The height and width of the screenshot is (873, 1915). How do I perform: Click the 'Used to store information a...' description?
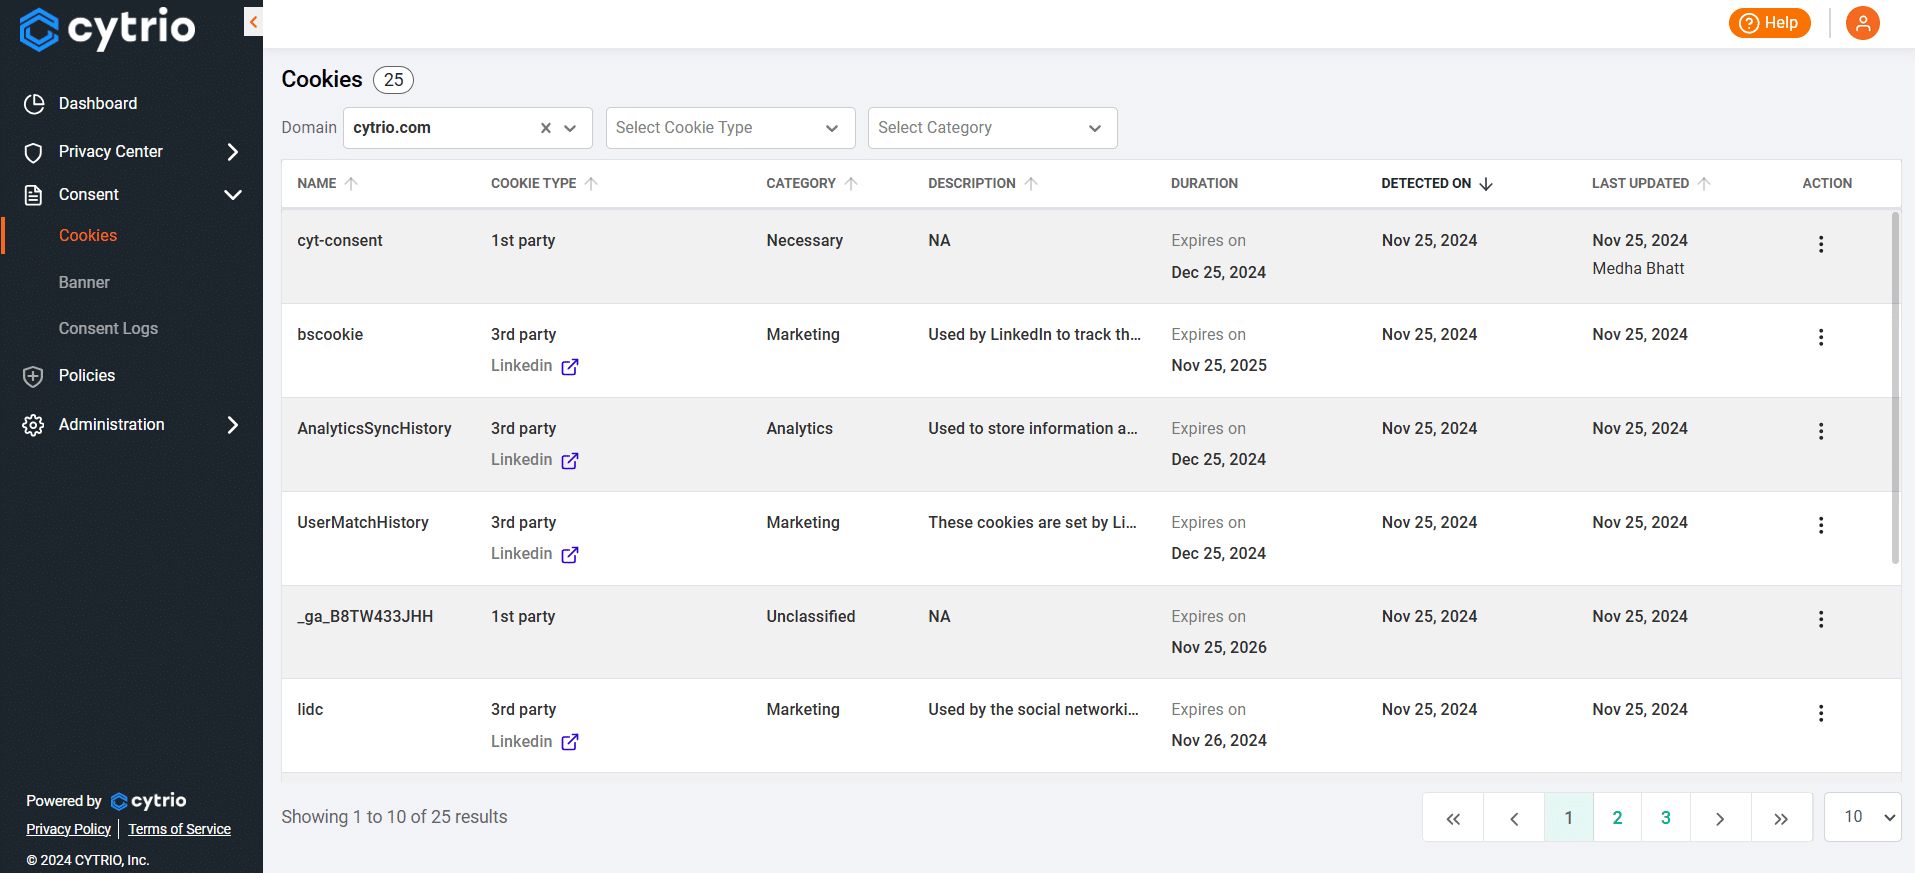pos(1033,429)
